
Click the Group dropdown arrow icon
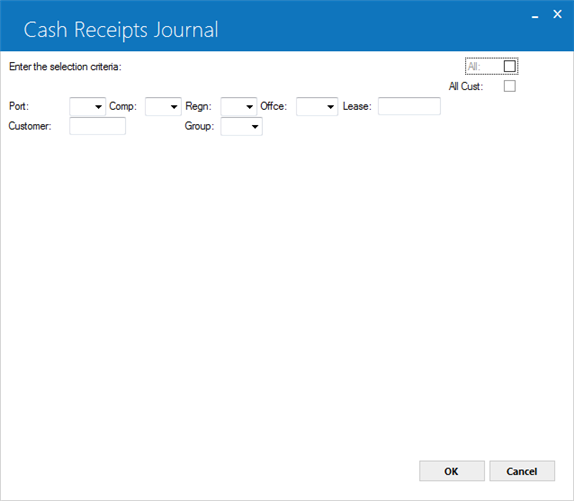pyautogui.click(x=255, y=127)
